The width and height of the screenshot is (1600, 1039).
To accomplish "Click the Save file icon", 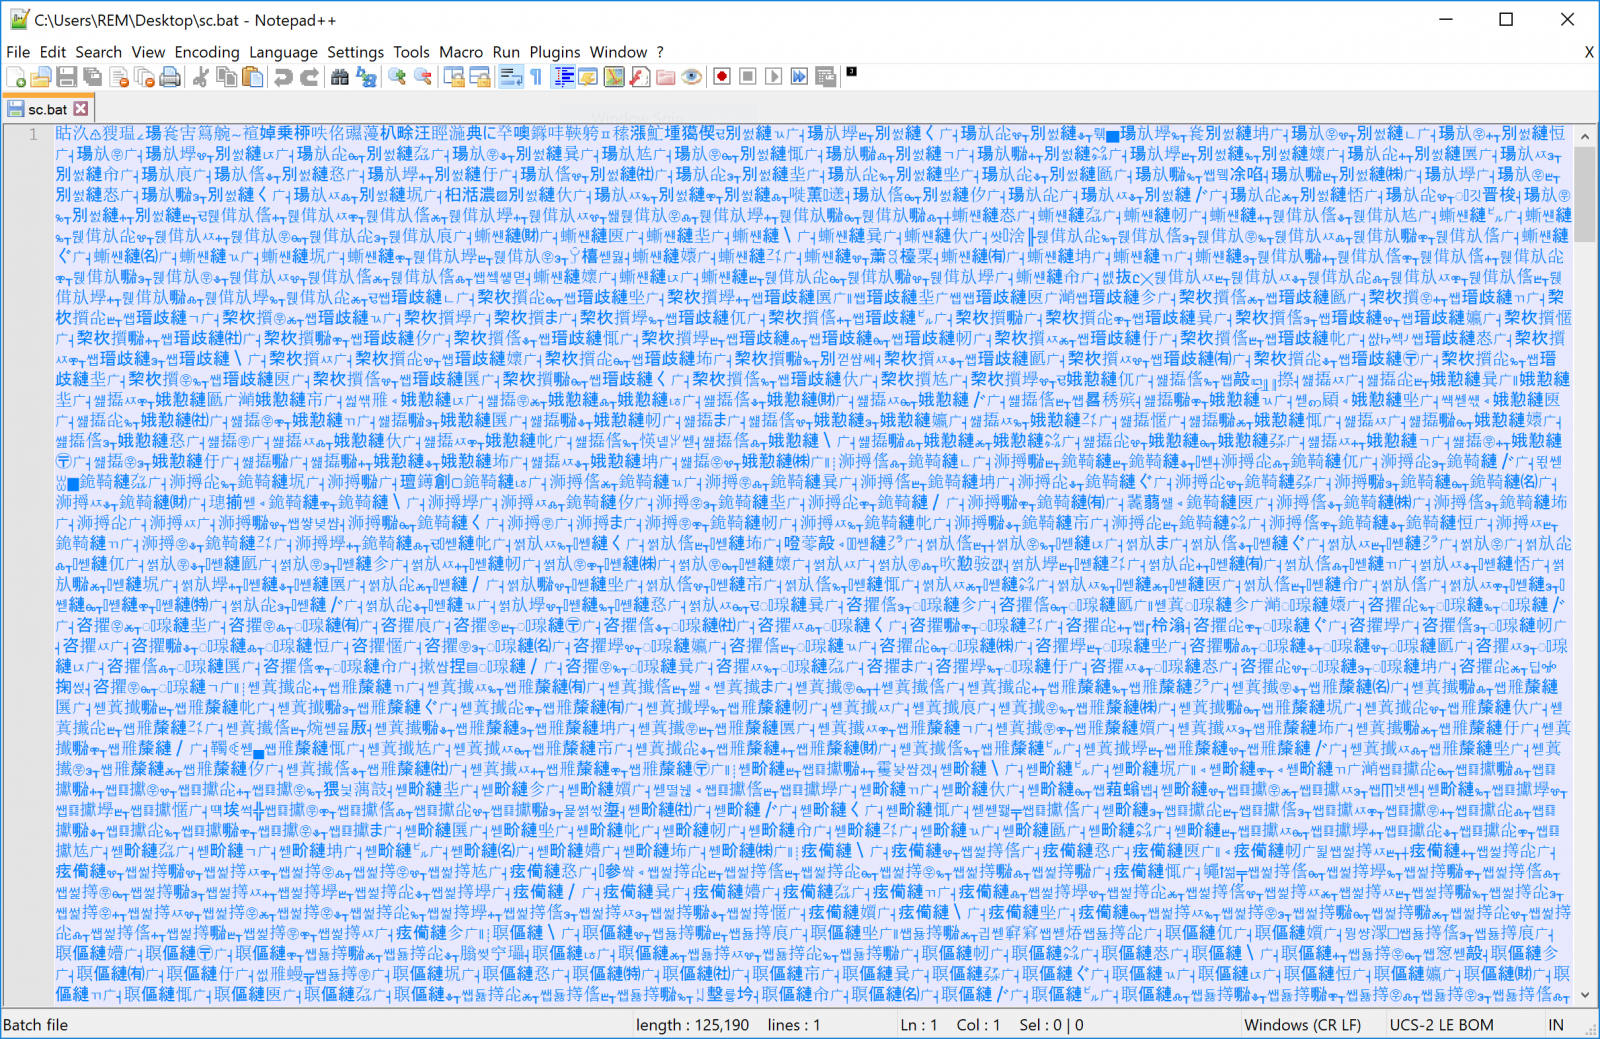I will coord(67,77).
